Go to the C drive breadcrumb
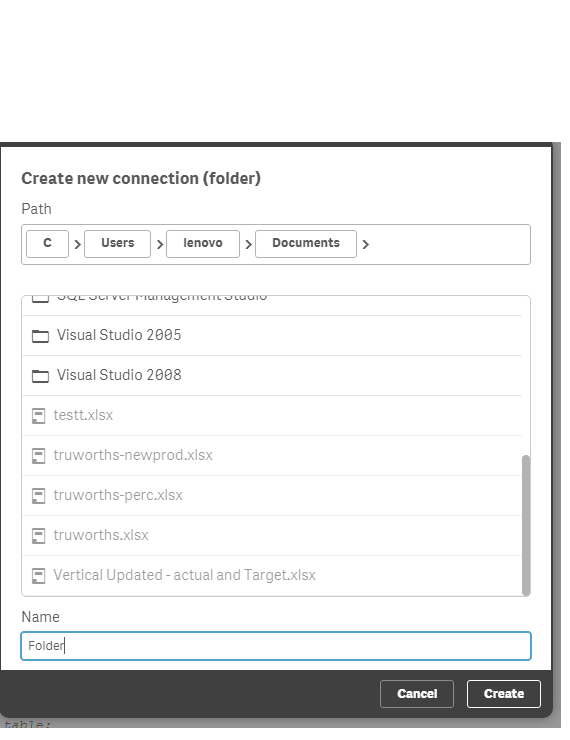The image size is (570, 740). [x=47, y=244]
